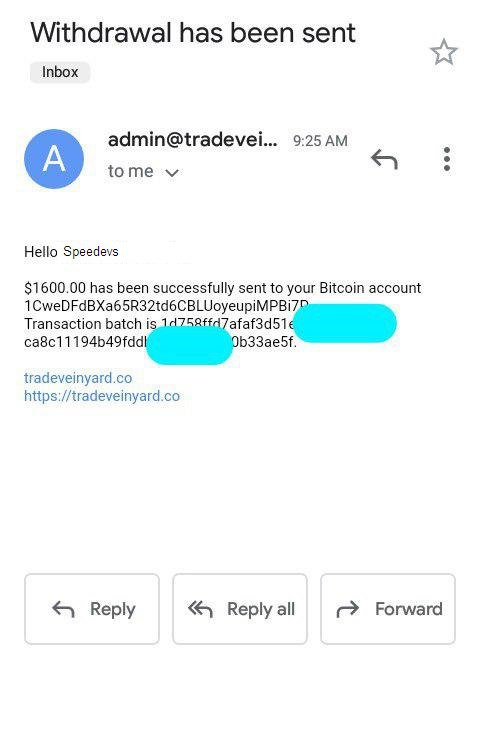
Task: Click the Reply button at the bottom
Action: [92, 609]
